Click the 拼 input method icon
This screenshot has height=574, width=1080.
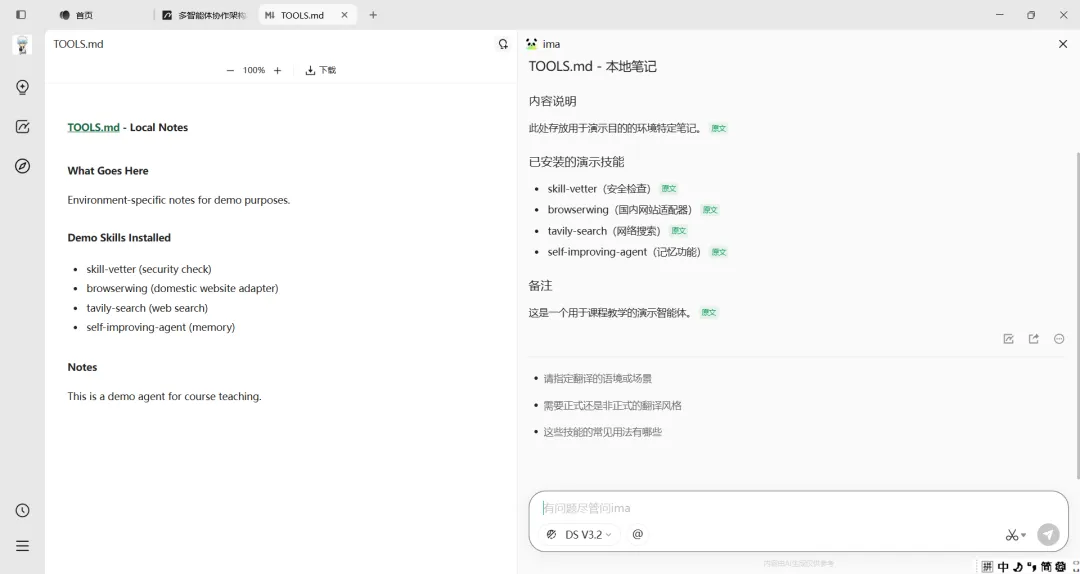pyautogui.click(x=987, y=566)
